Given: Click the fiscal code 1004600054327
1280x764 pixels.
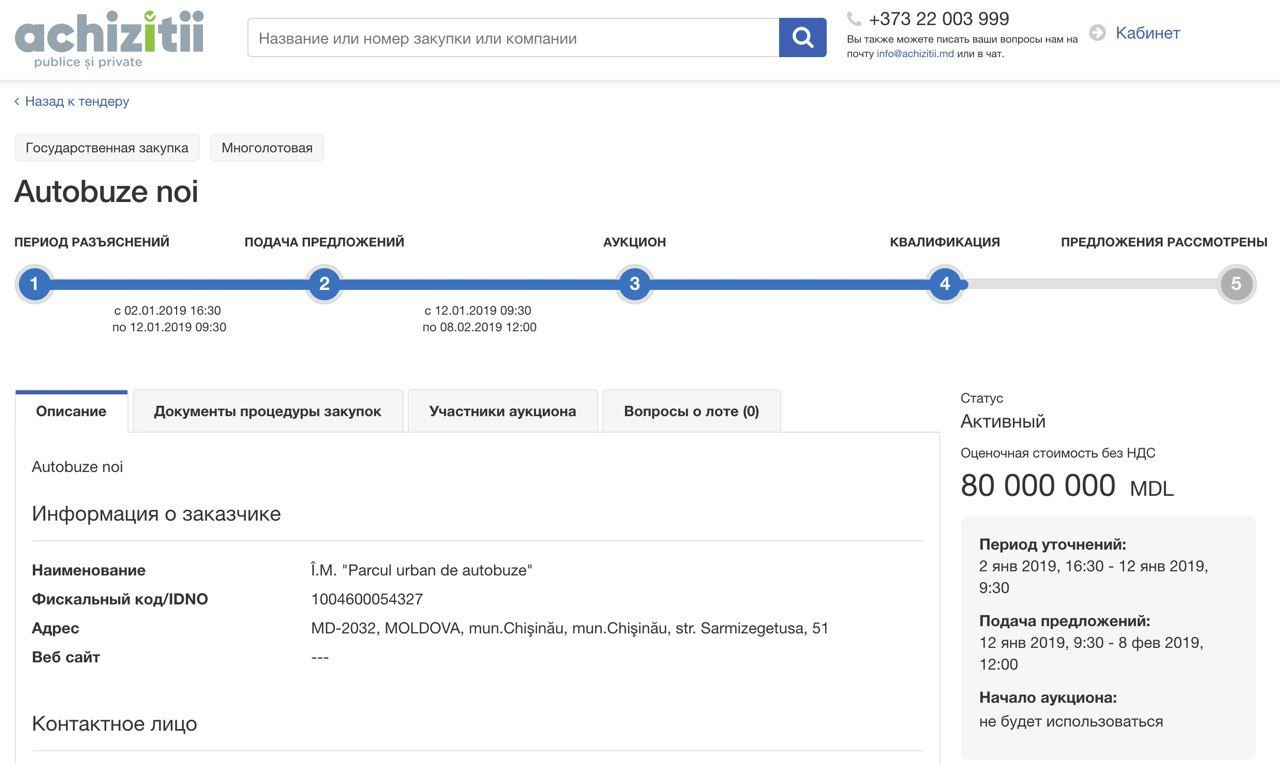Looking at the screenshot, I should tap(367, 600).
